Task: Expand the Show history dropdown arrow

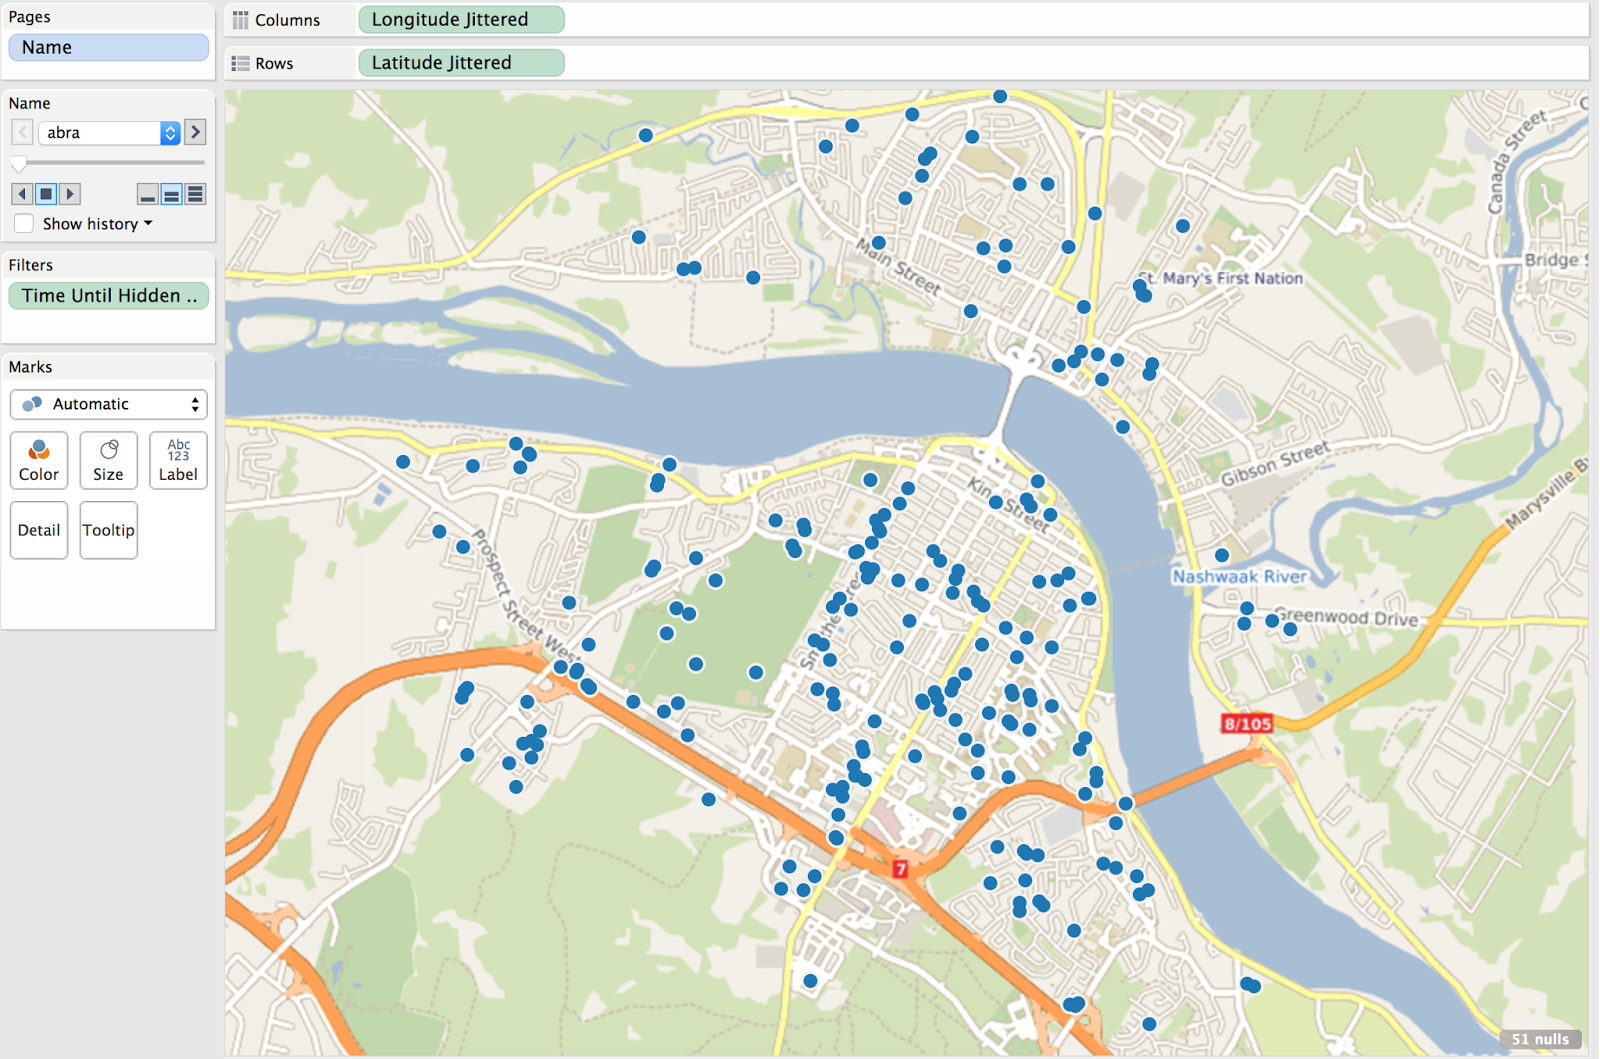Action: pyautogui.click(x=148, y=223)
